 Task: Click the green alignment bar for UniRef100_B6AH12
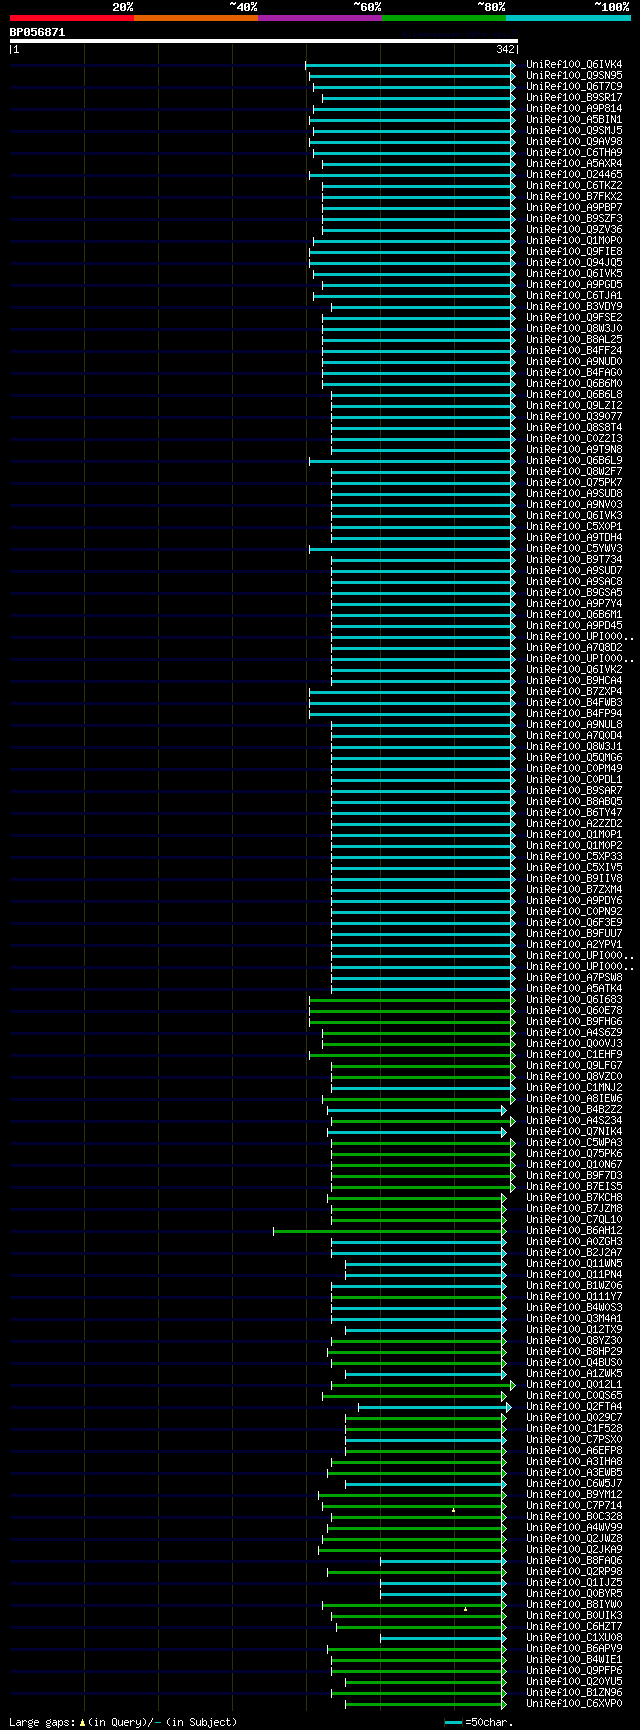pyautogui.click(x=389, y=1230)
